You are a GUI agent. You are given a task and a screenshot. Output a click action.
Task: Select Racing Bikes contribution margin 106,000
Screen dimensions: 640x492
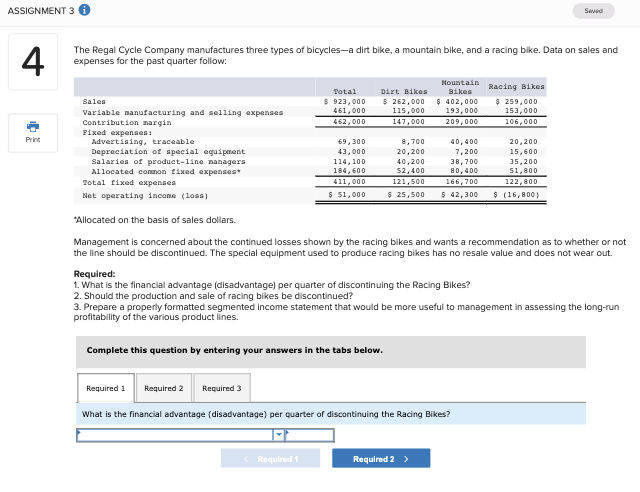coord(521,122)
